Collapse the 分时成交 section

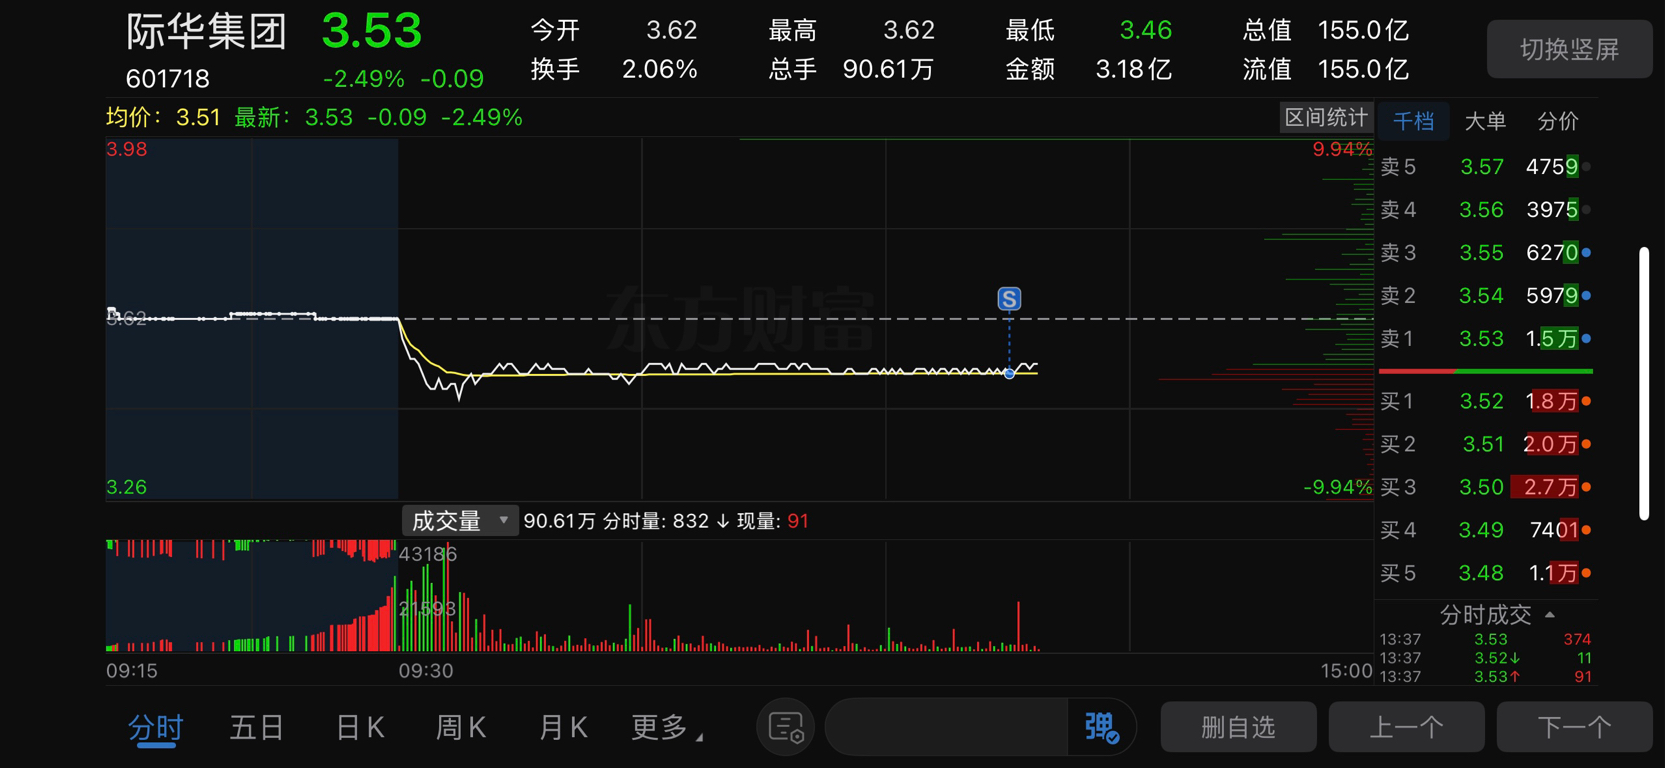click(1497, 615)
